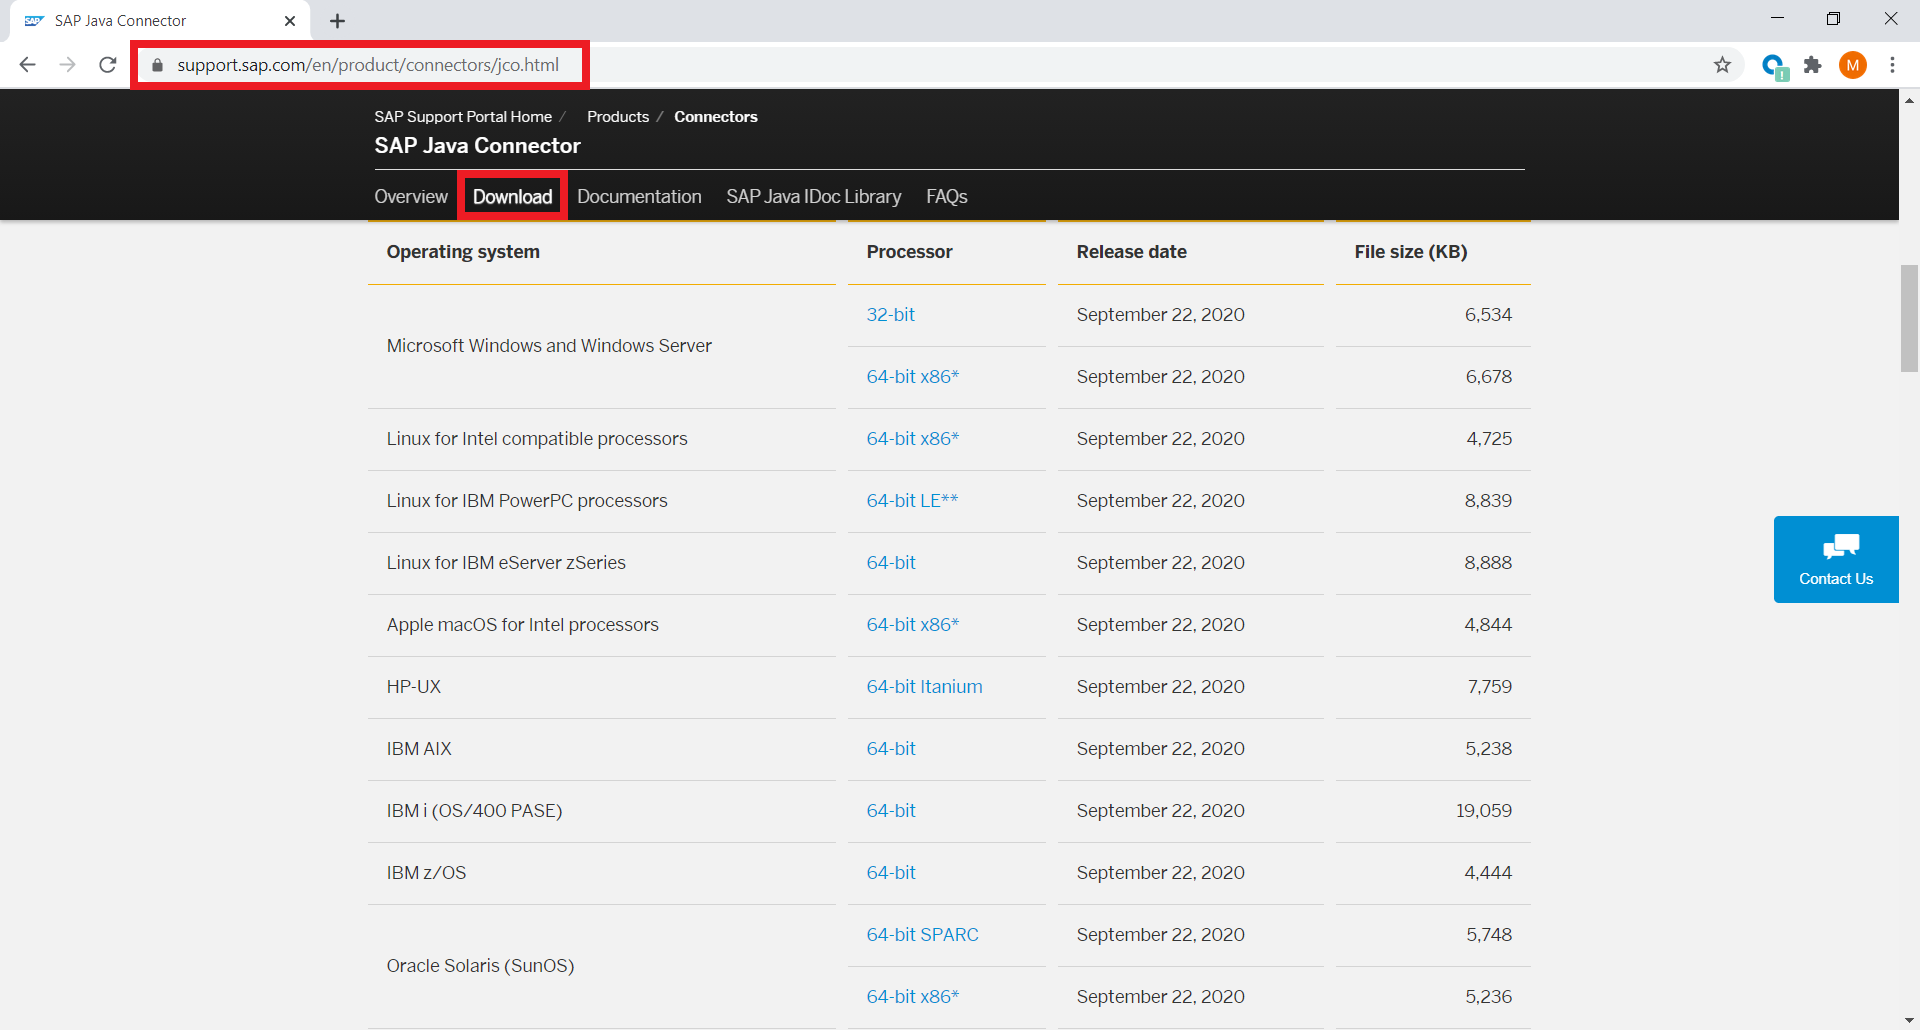Click the address bar URL field
Viewport: 1920px width, 1030px height.
pos(368,65)
